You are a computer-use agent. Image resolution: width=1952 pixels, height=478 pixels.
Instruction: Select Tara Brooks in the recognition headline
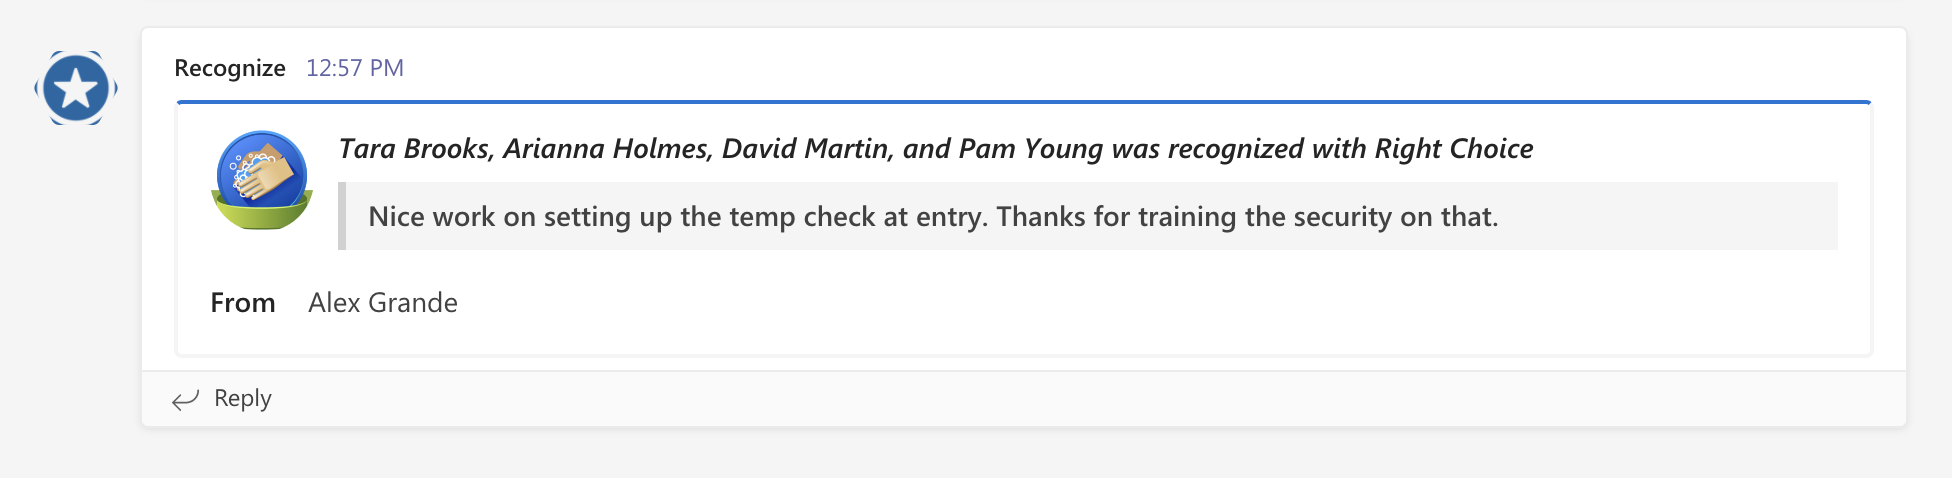coord(414,149)
